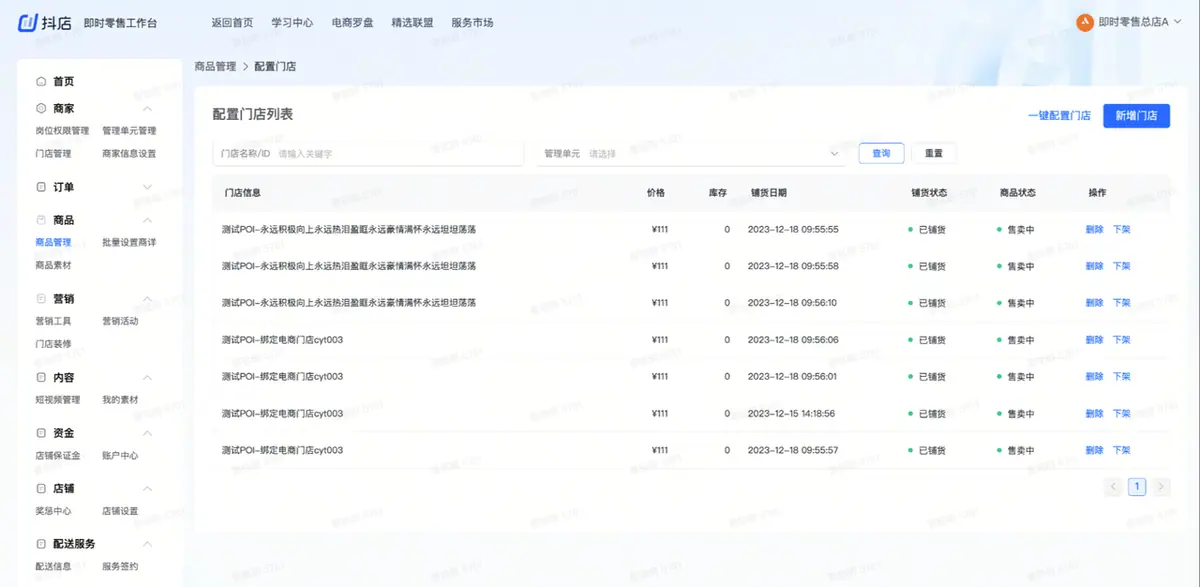Click 商品管理 in the breadcrumb
Image resolution: width=1200 pixels, height=587 pixels.
click(x=215, y=66)
